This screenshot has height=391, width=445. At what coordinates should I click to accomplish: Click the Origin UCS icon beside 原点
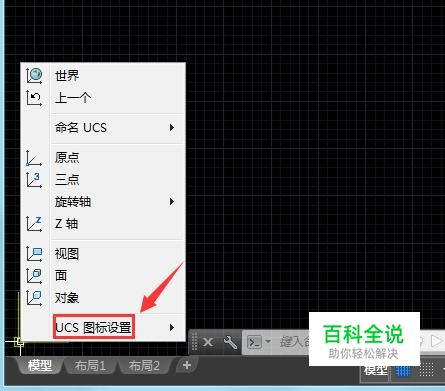[x=34, y=158]
